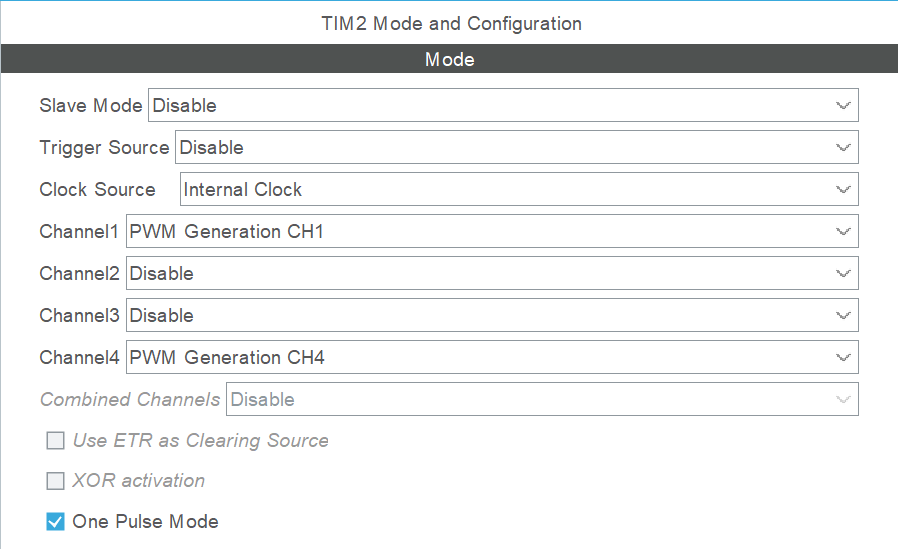Screen dimensions: 898x549
Task: Open Channel4 PWM Generation CH4 dropdown
Action: point(492,357)
